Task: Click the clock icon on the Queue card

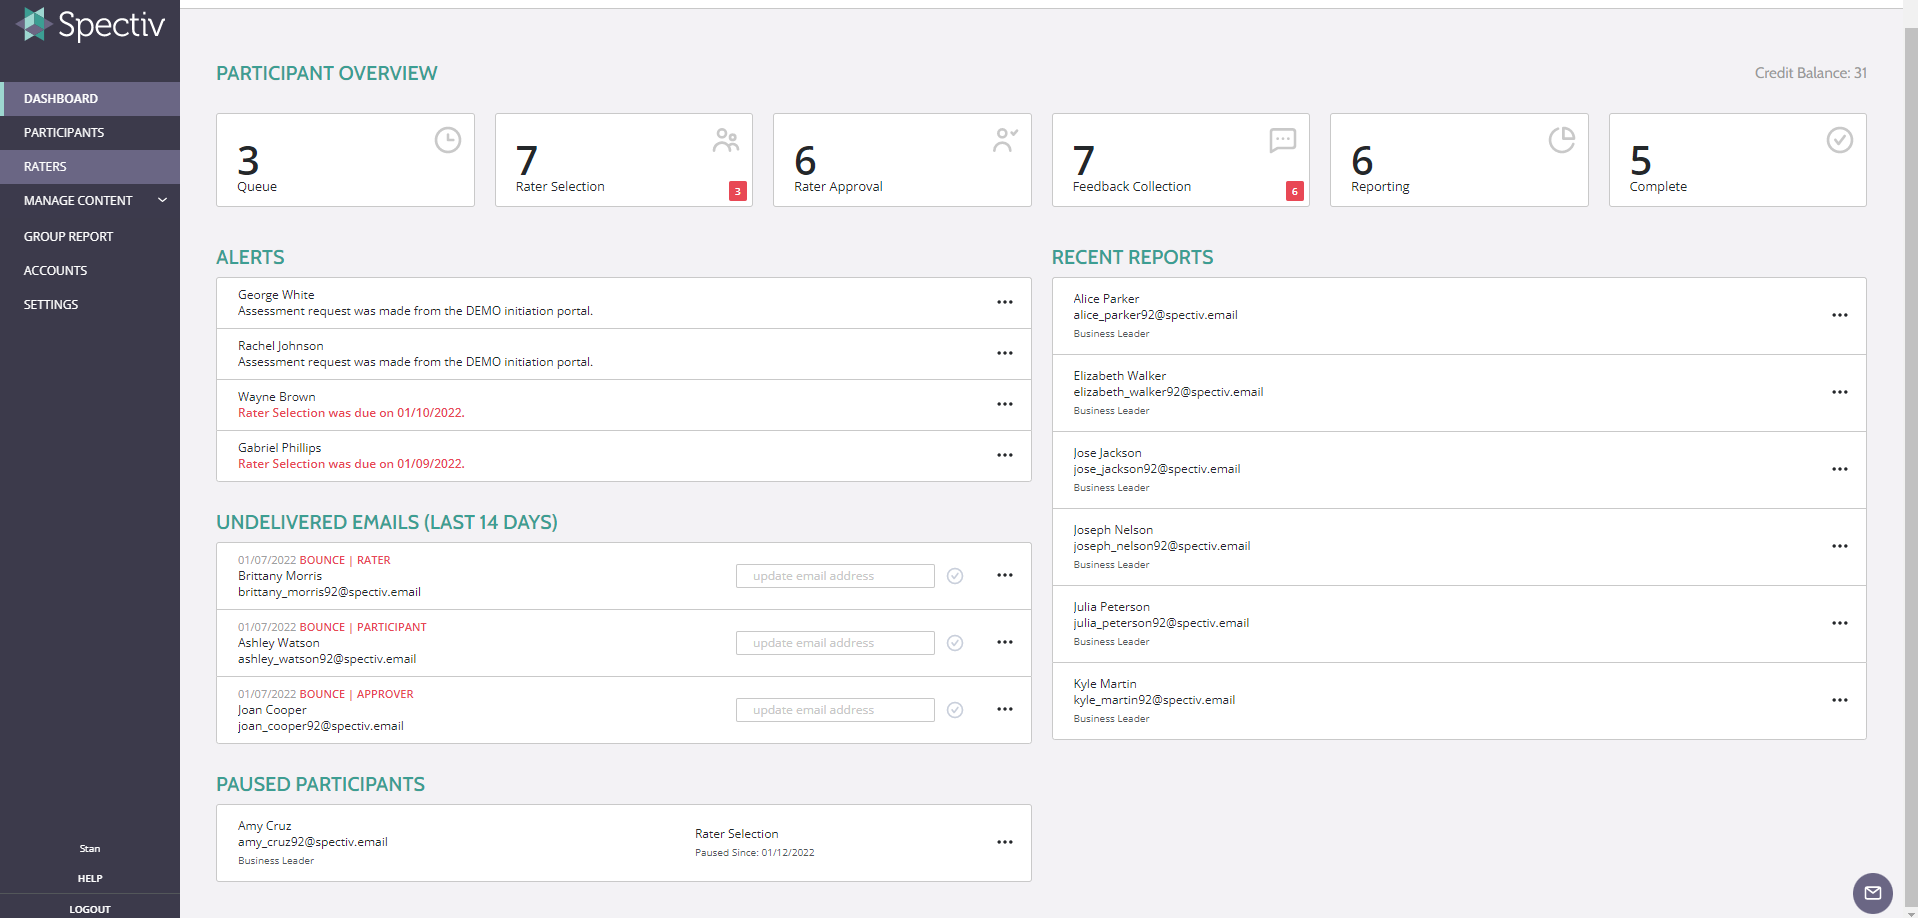Action: [x=446, y=140]
